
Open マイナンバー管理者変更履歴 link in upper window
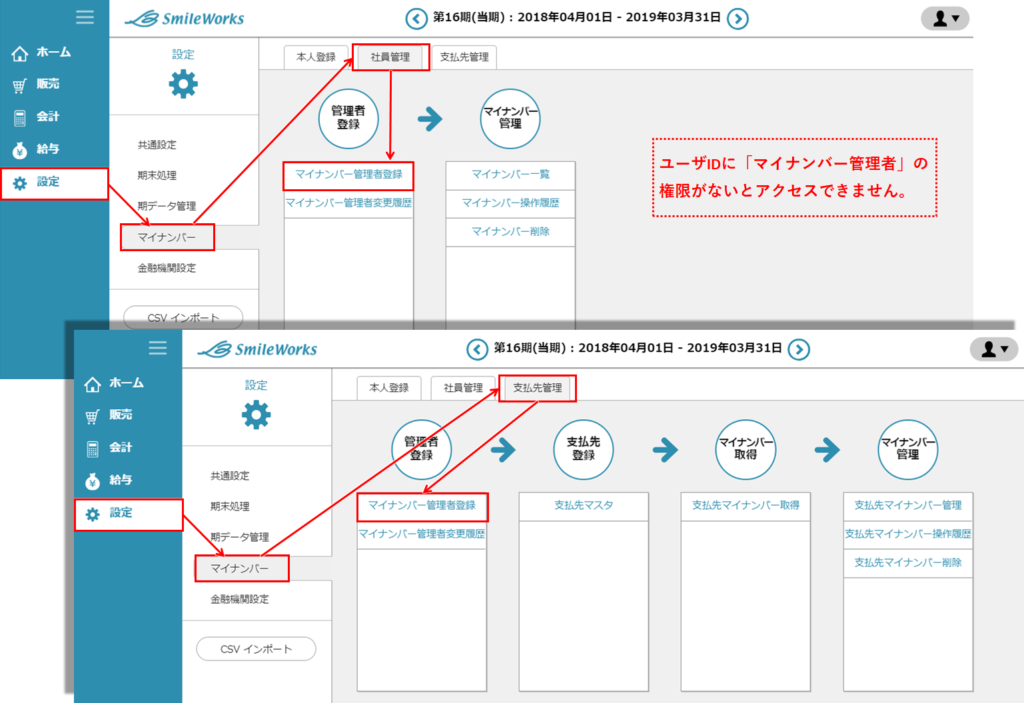349,203
